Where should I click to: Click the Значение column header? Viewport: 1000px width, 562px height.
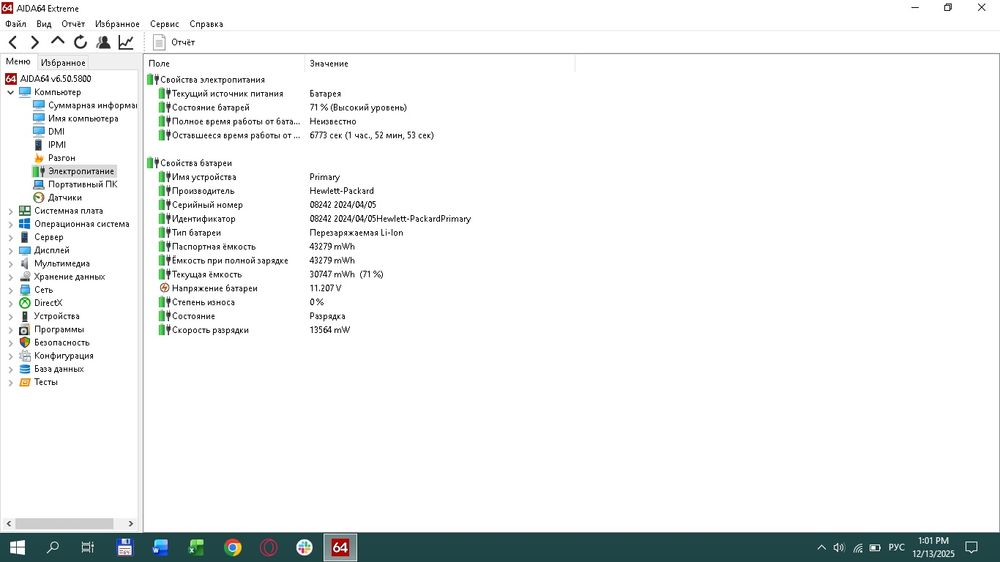click(439, 63)
